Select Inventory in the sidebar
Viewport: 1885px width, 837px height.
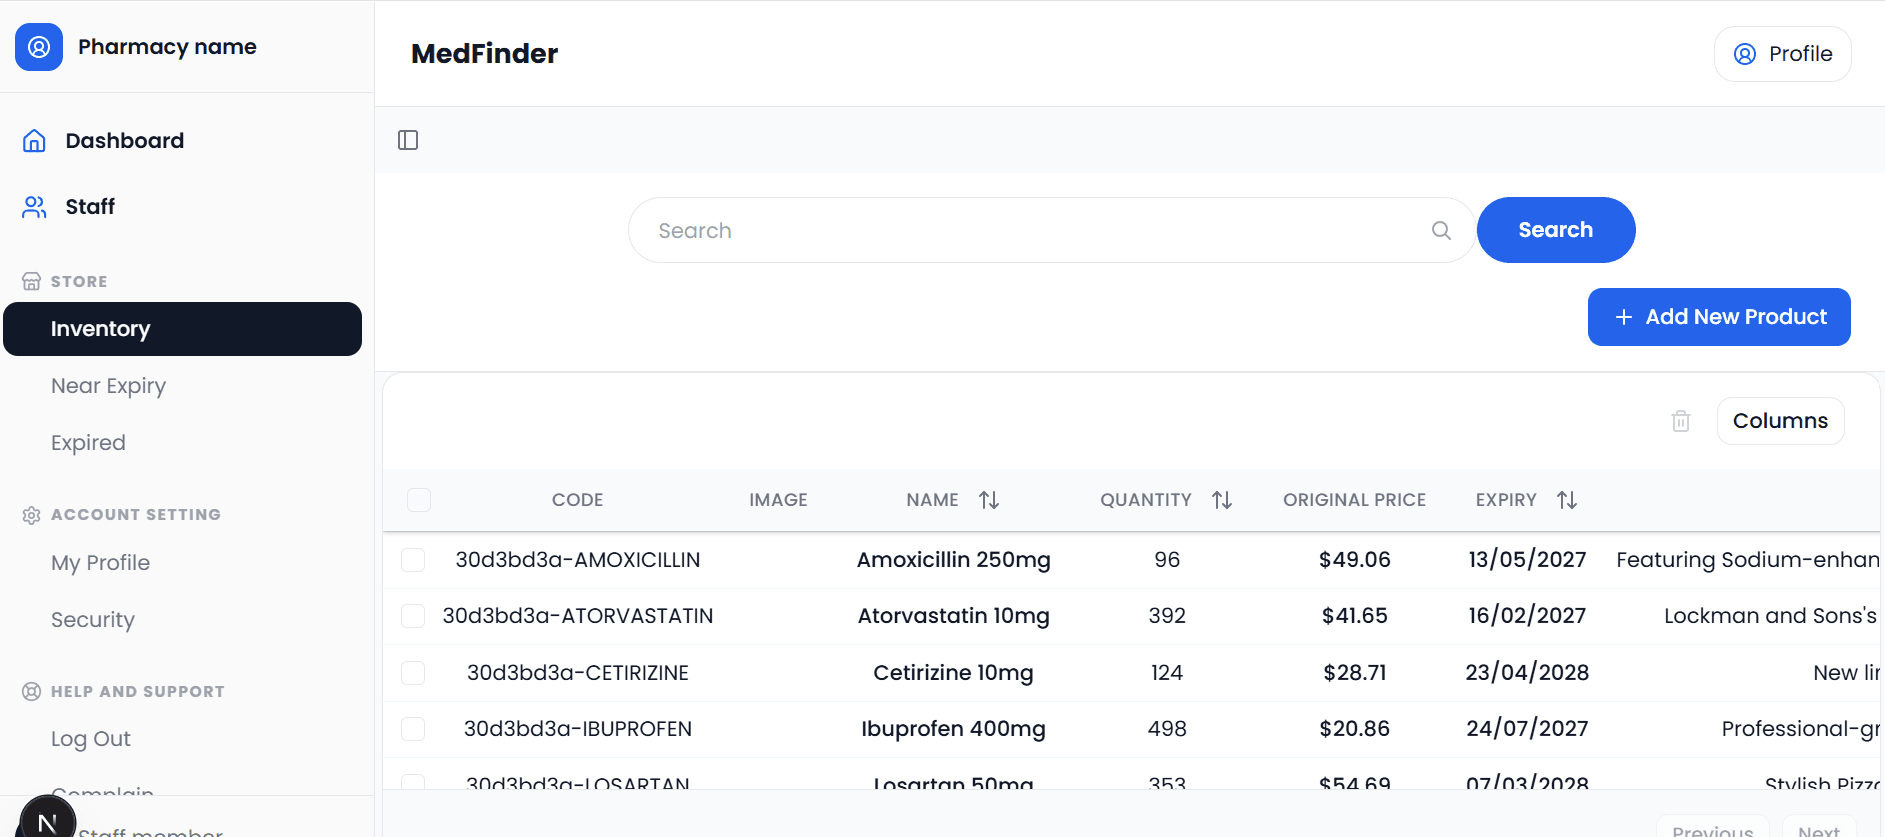pyautogui.click(x=182, y=329)
